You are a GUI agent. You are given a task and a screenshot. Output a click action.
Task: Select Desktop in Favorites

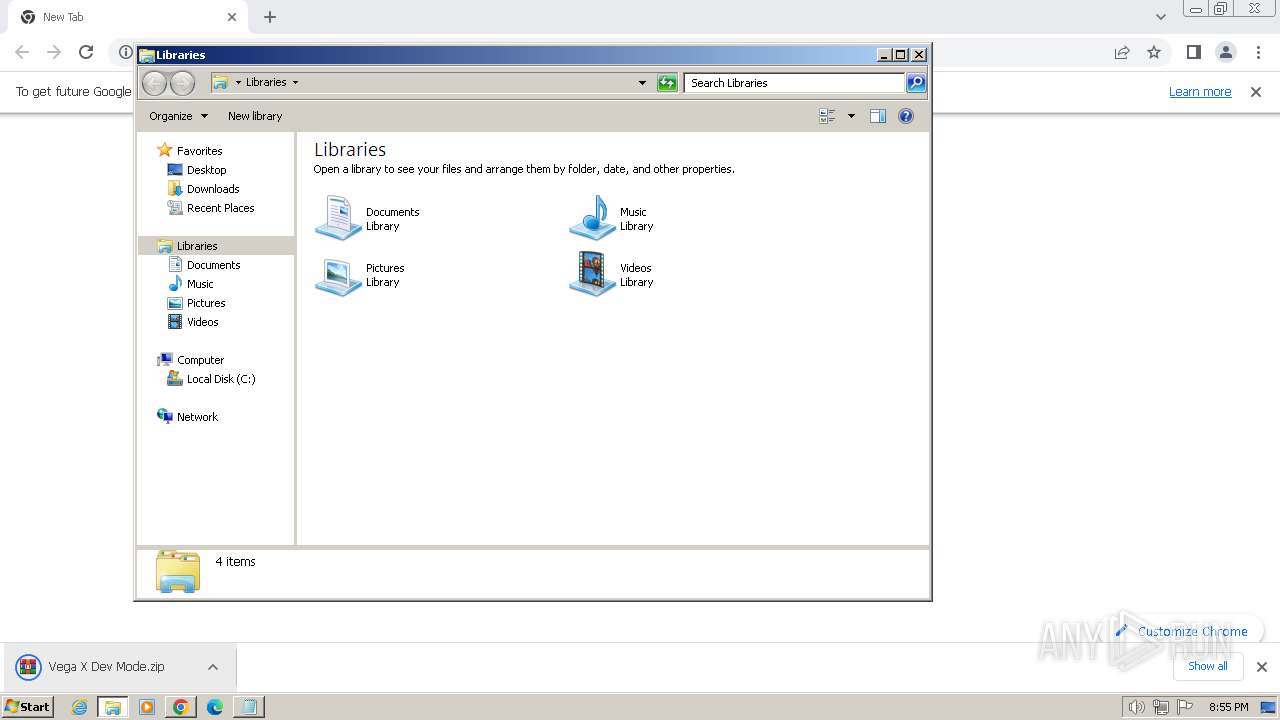pyautogui.click(x=206, y=170)
